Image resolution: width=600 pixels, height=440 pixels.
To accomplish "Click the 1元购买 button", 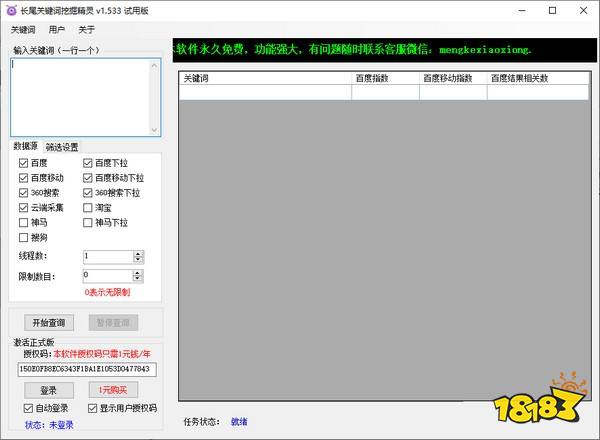I will [x=113, y=390].
